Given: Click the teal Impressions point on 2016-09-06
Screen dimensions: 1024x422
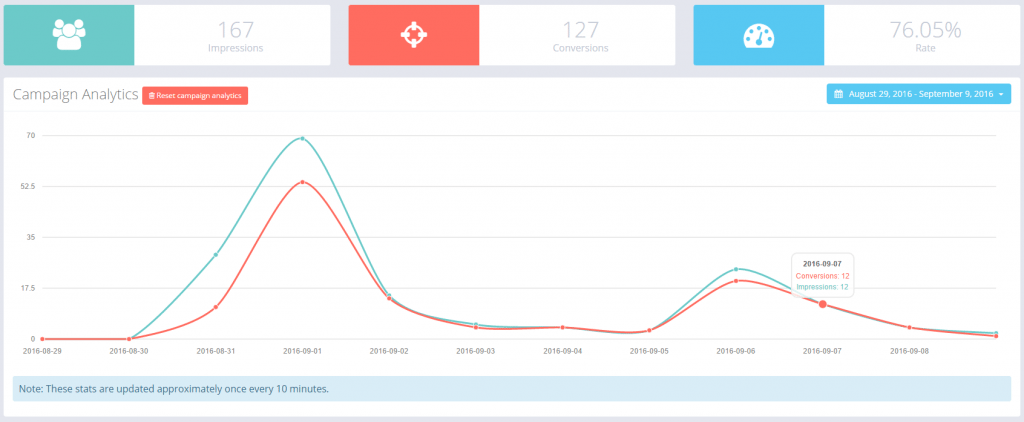Looking at the screenshot, I should tap(736, 269).
